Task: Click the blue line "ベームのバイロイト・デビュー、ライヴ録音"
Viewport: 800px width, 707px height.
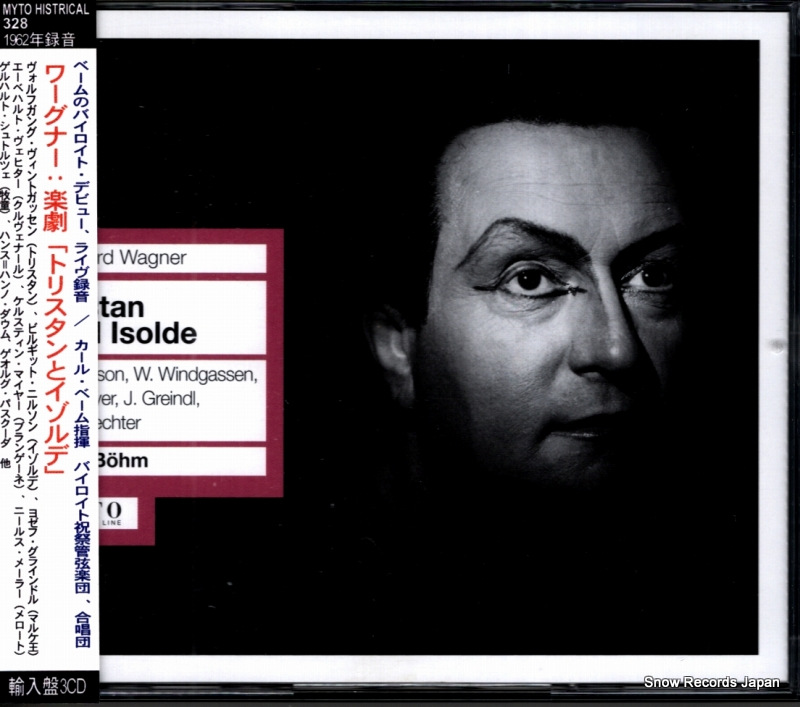Action: click(x=82, y=181)
